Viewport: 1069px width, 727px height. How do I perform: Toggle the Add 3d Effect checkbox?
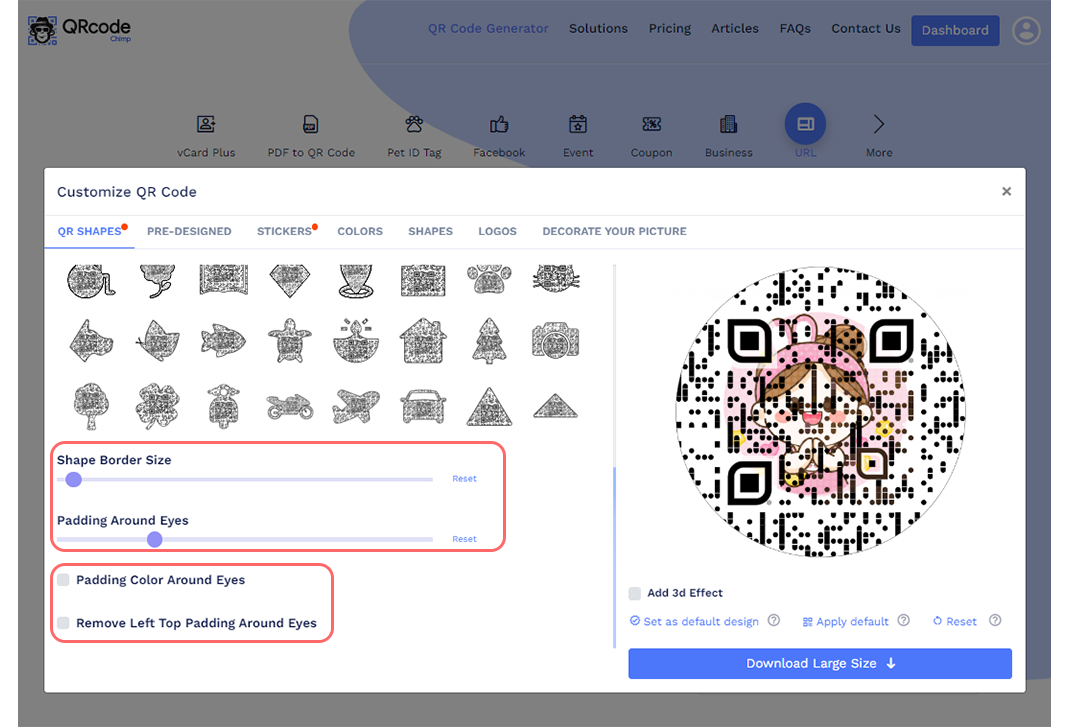point(635,593)
